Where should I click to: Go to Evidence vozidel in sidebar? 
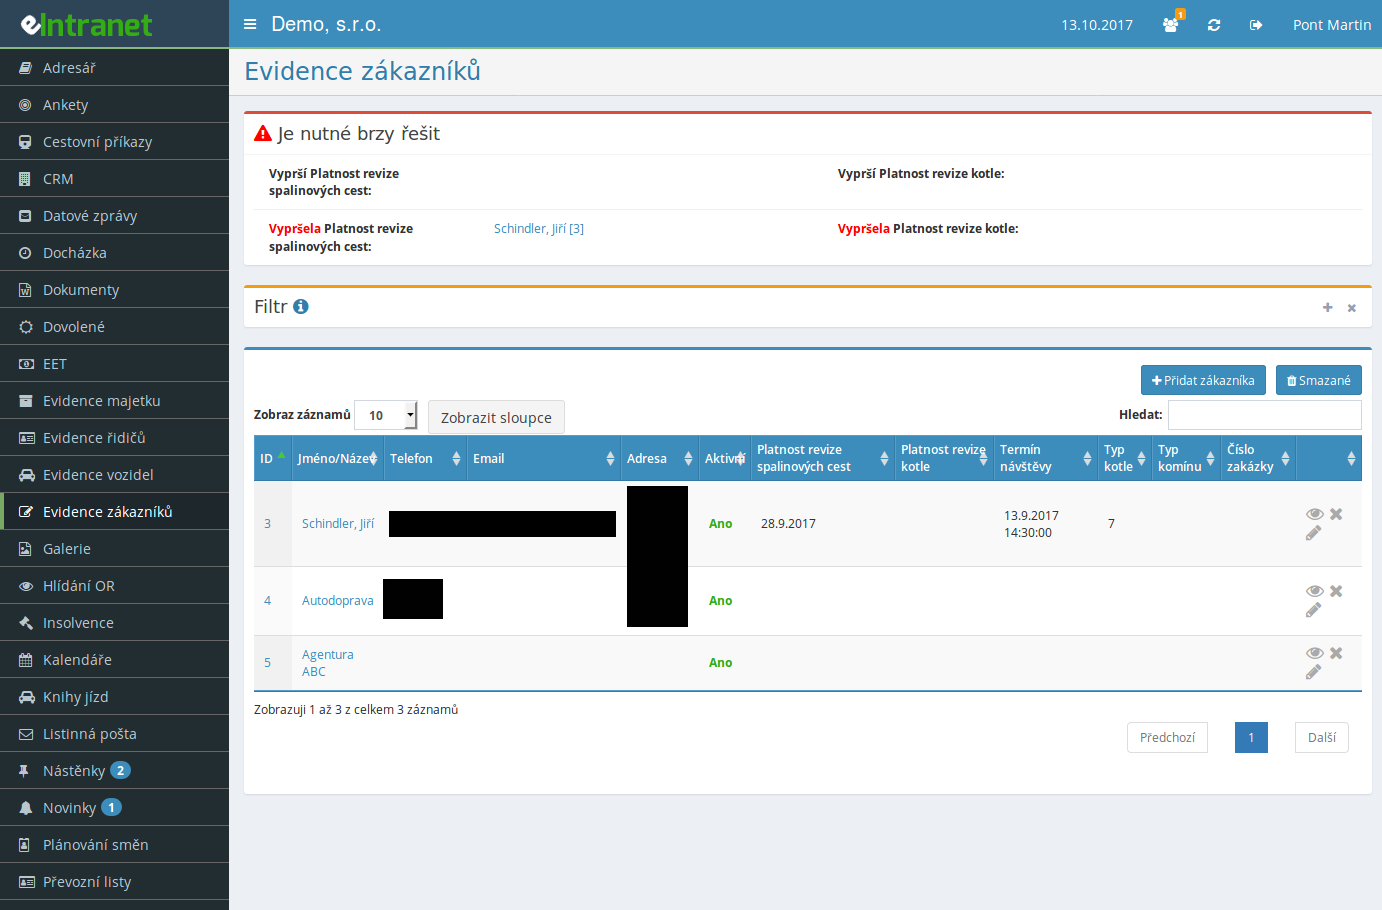pos(98,475)
